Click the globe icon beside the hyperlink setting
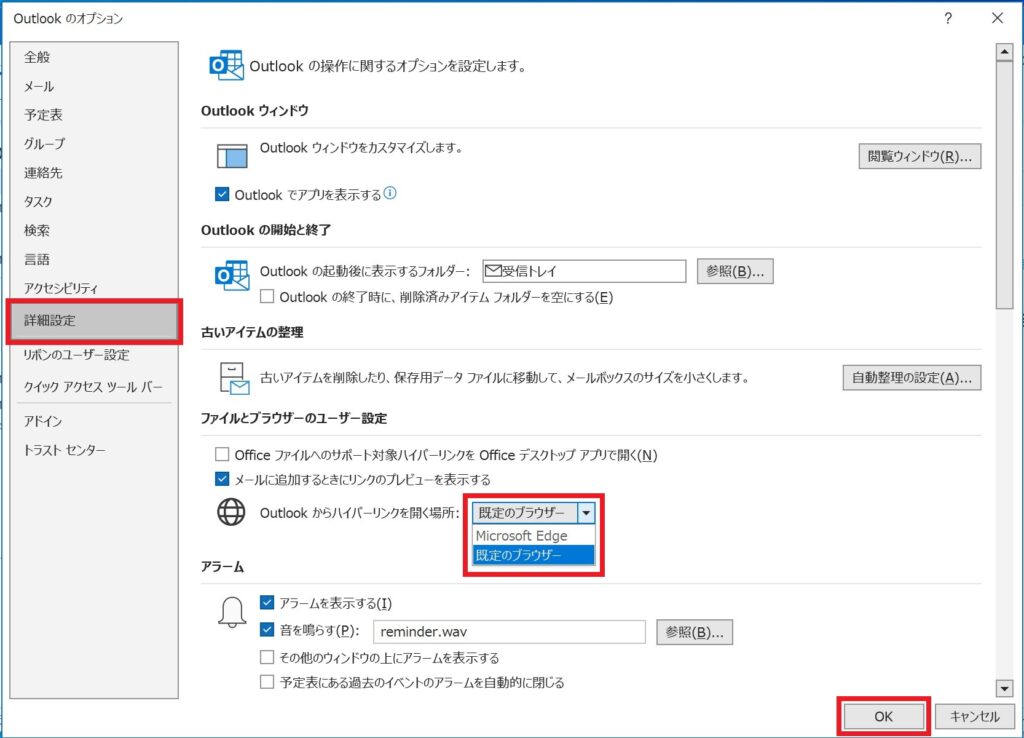The width and height of the screenshot is (1024, 738). [x=231, y=512]
